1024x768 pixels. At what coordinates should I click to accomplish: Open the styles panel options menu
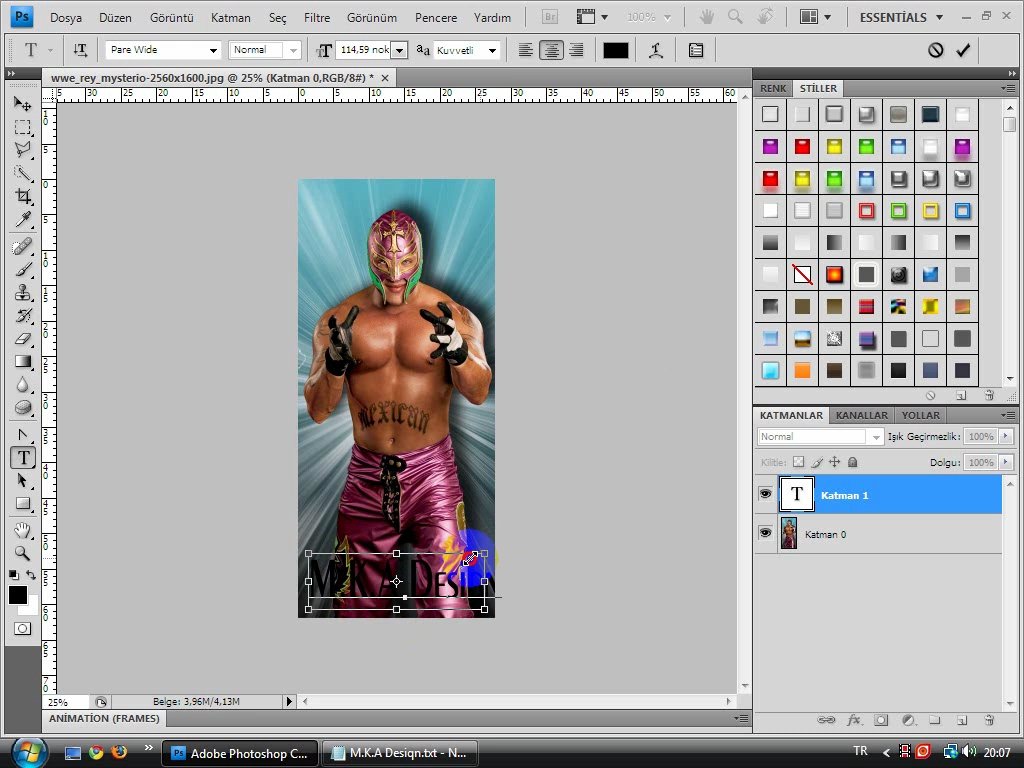[1008, 88]
